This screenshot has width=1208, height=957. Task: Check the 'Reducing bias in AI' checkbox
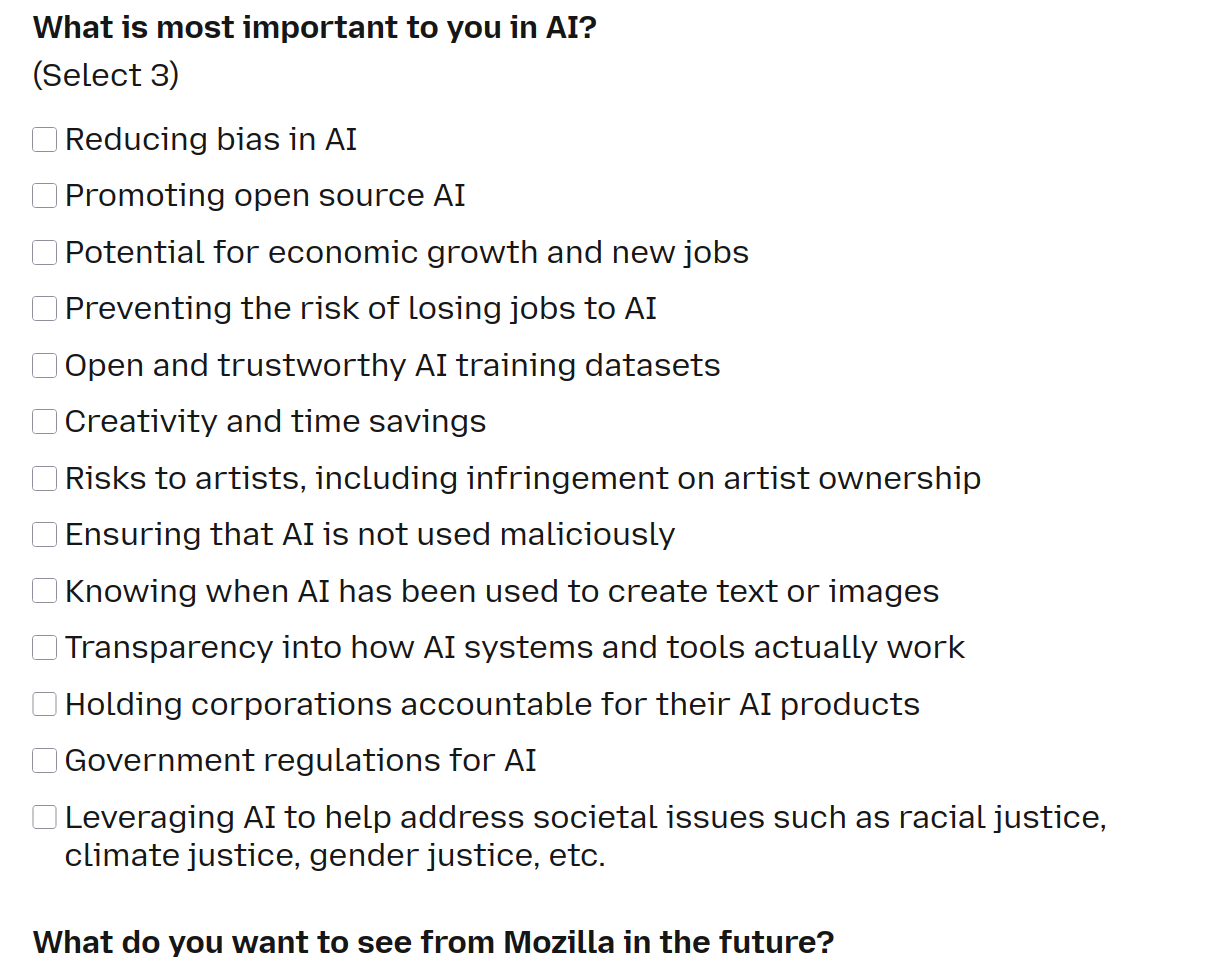tap(45, 139)
